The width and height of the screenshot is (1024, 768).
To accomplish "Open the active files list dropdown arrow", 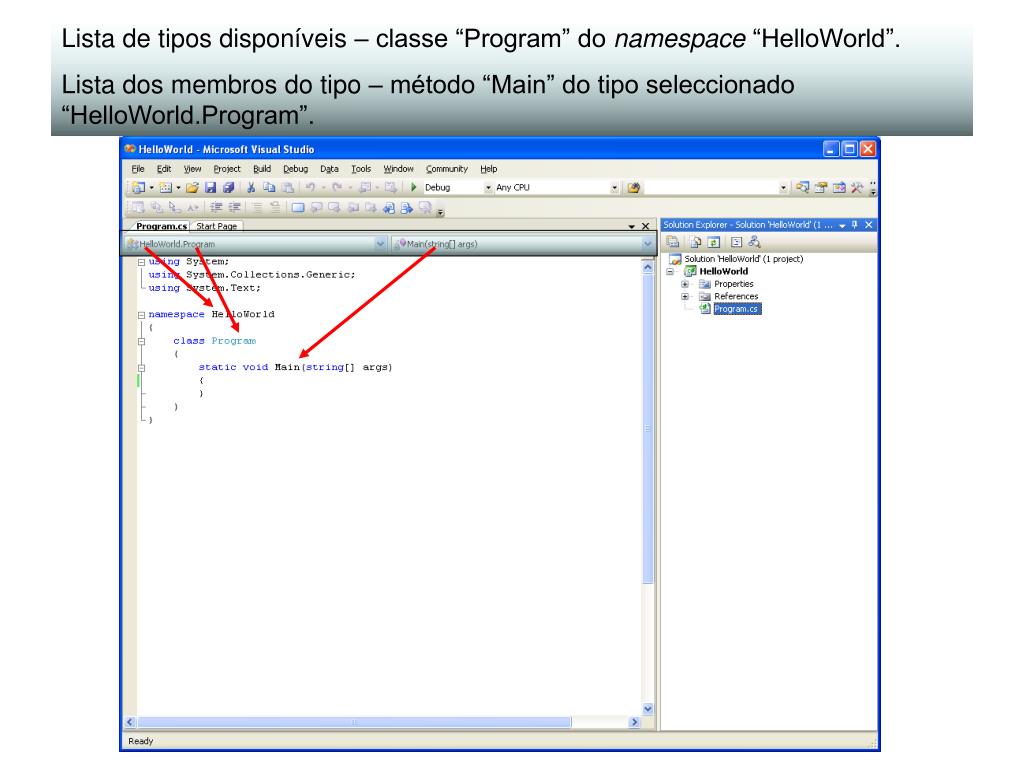I will coord(632,227).
